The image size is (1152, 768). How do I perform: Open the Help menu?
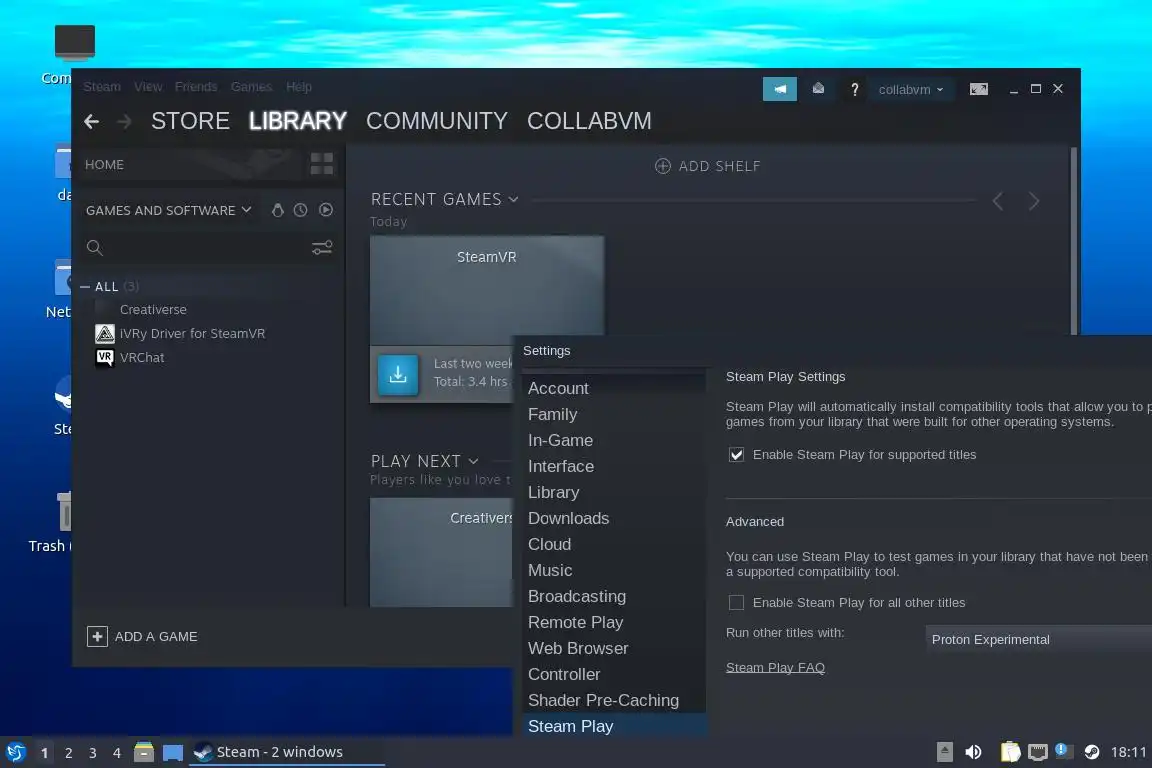point(299,87)
